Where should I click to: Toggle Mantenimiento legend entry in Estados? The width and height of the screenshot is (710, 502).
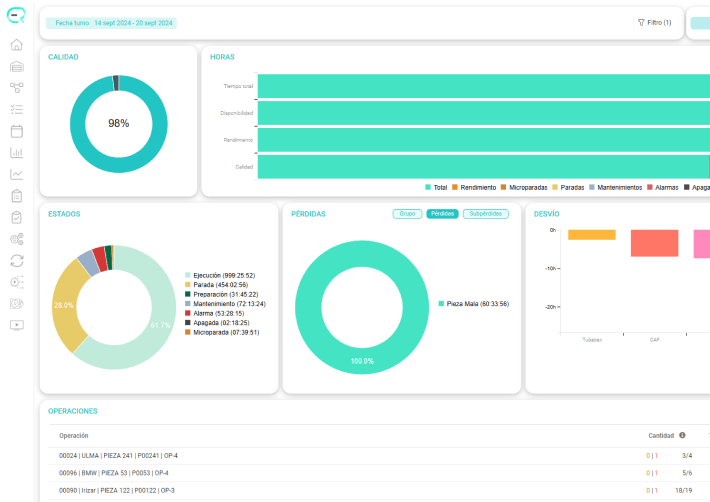(225, 304)
